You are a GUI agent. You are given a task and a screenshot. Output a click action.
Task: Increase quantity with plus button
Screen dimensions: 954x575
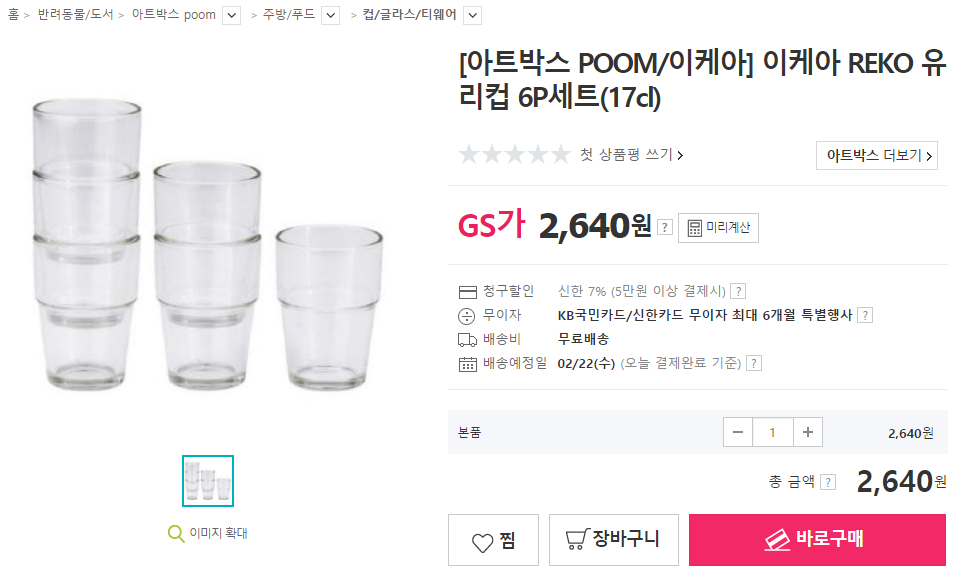tap(807, 433)
